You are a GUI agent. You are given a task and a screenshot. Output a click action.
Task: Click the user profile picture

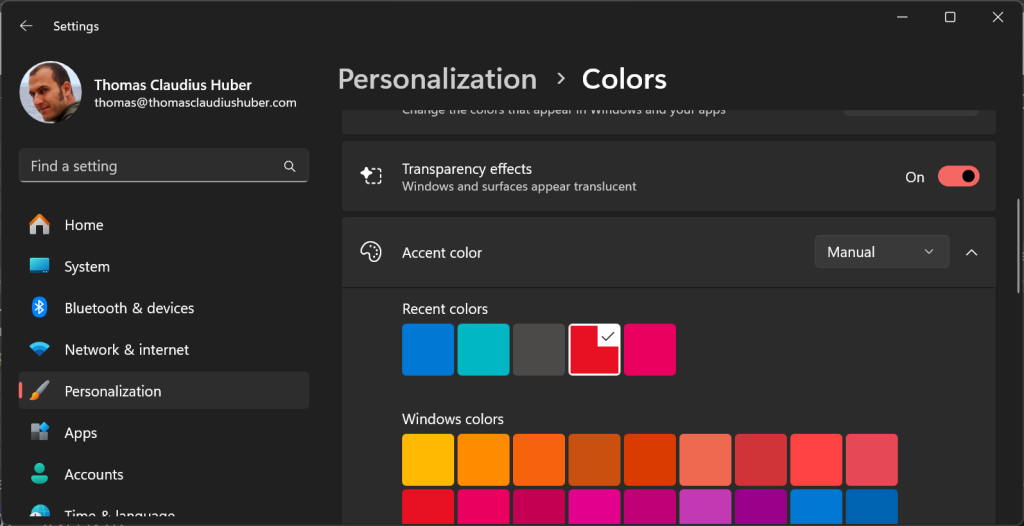(x=51, y=93)
